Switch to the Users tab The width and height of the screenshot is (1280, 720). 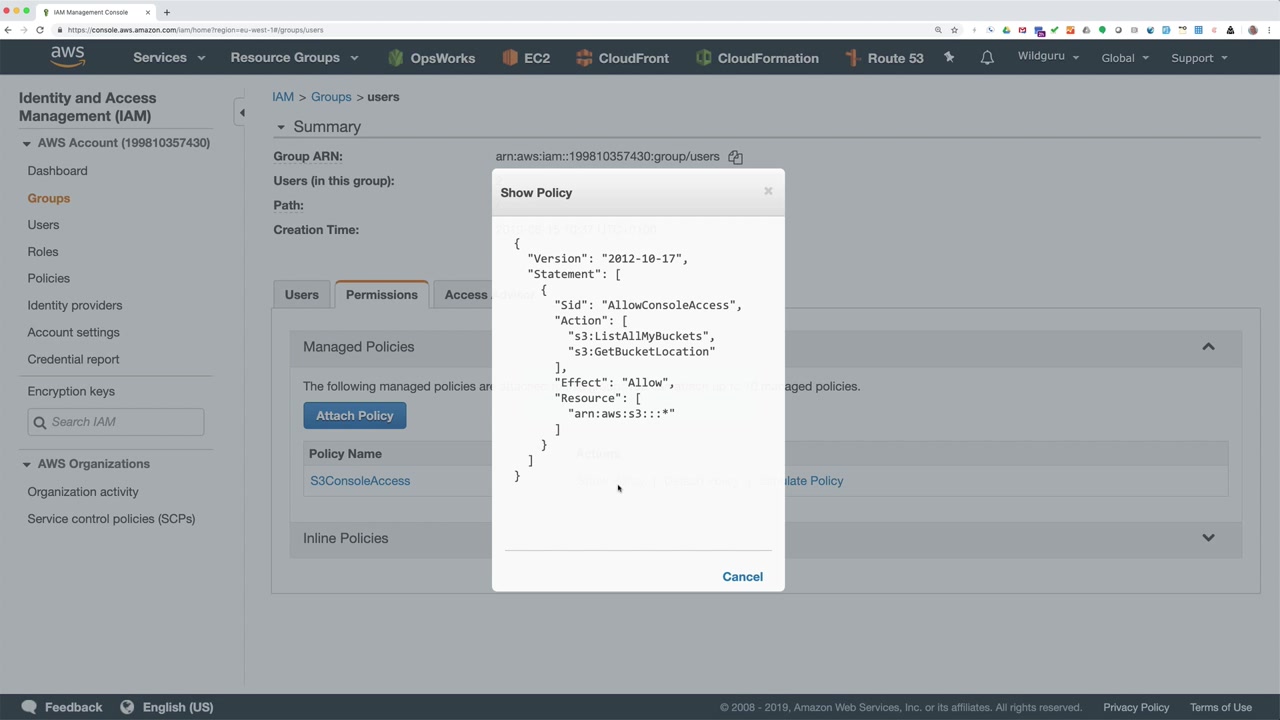(301, 295)
